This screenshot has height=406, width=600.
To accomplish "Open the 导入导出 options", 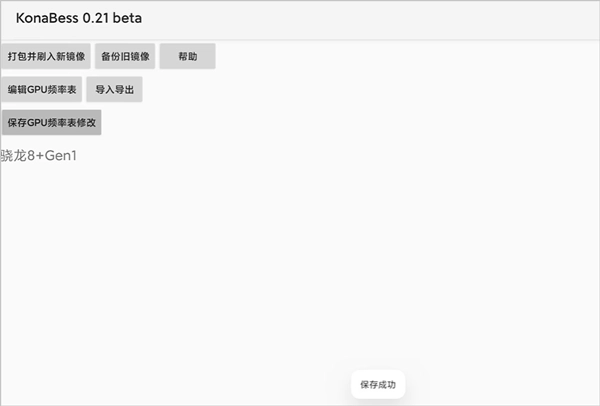I will 114,90.
